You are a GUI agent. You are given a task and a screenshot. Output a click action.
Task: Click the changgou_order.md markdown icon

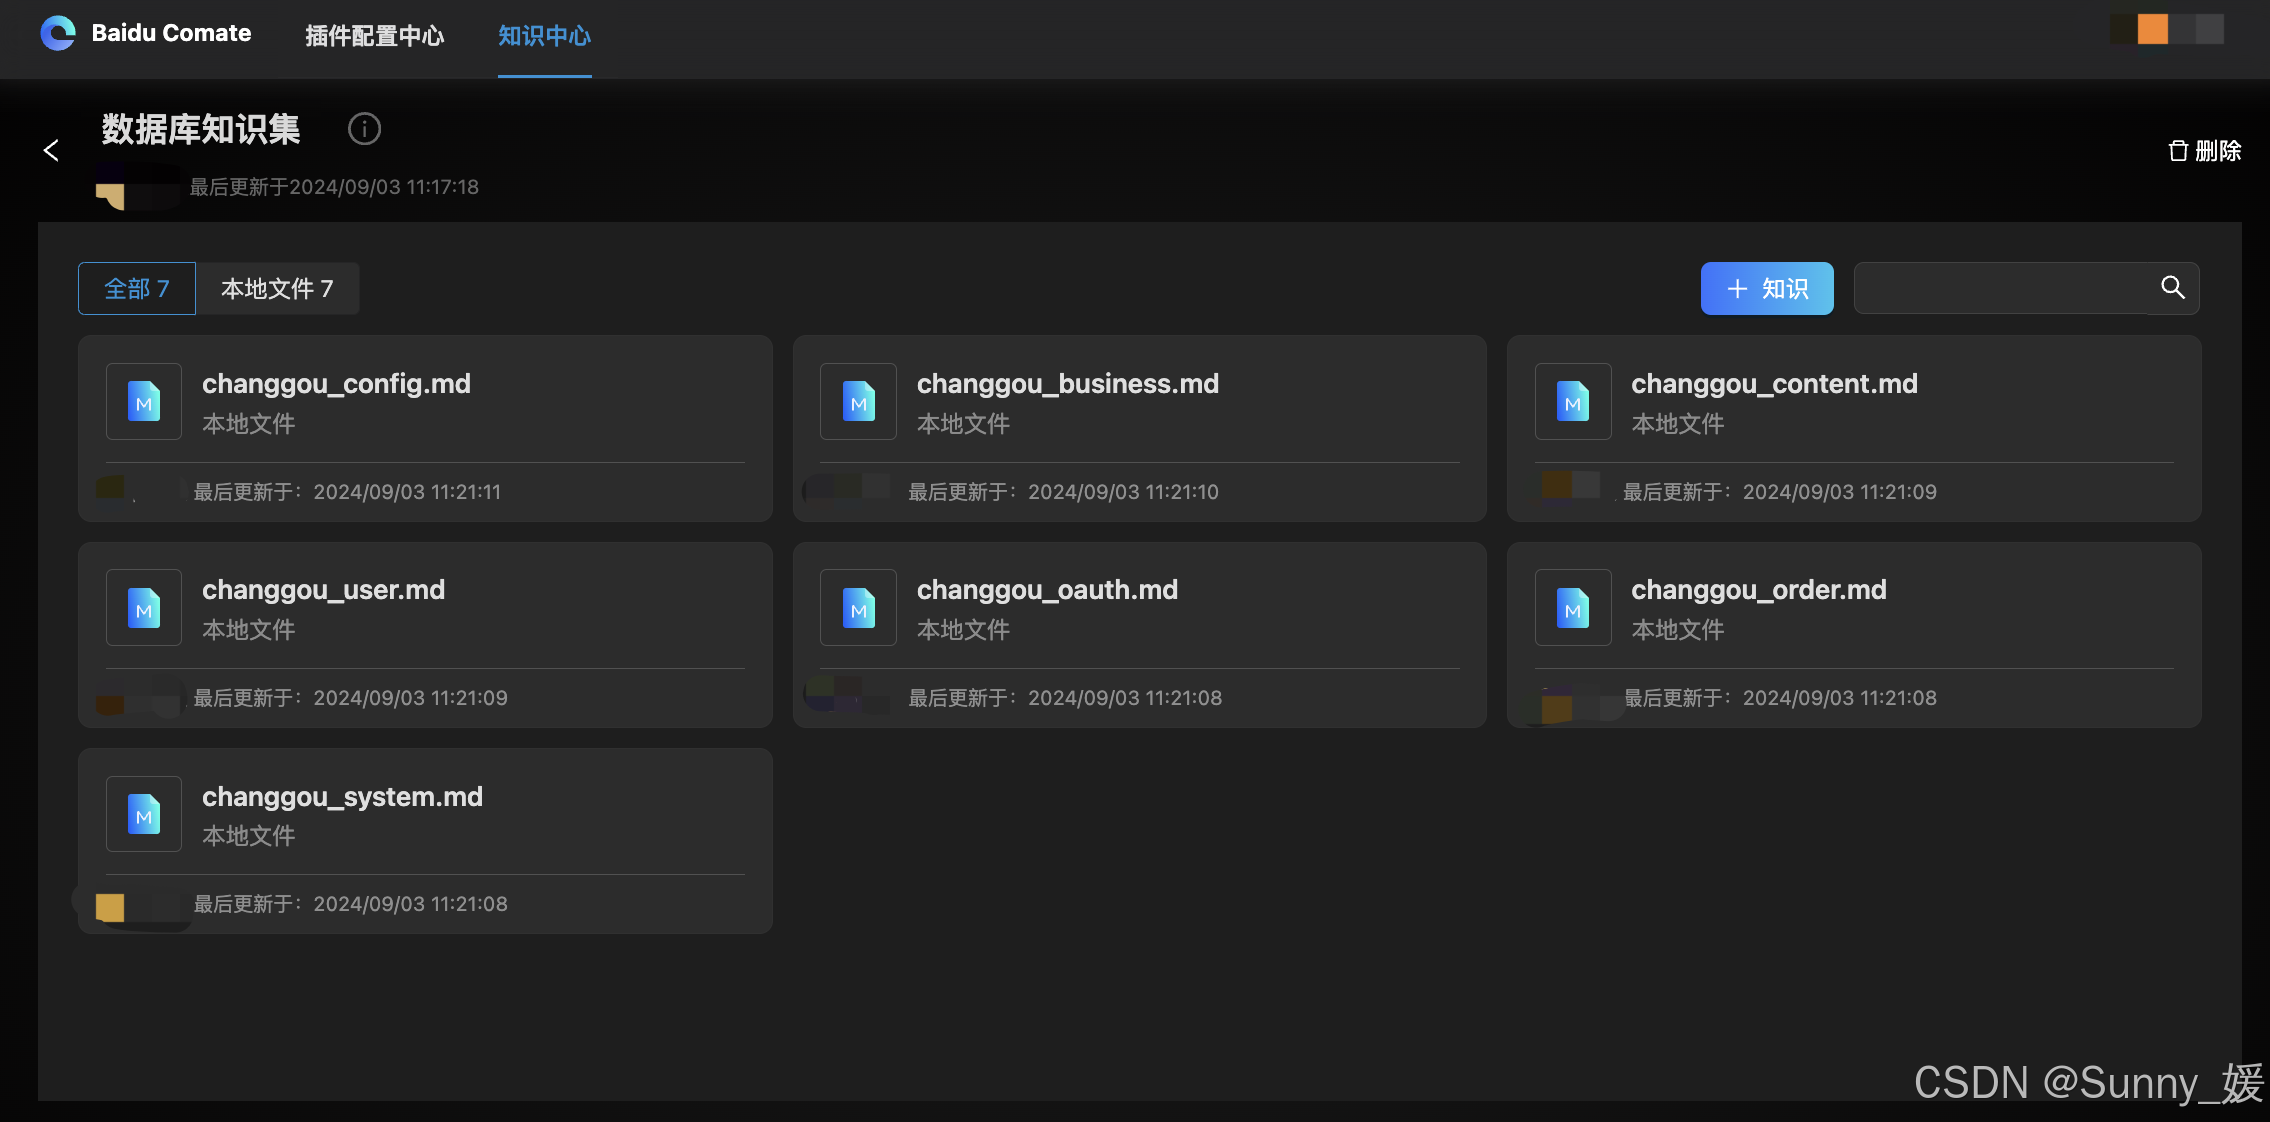click(1572, 607)
